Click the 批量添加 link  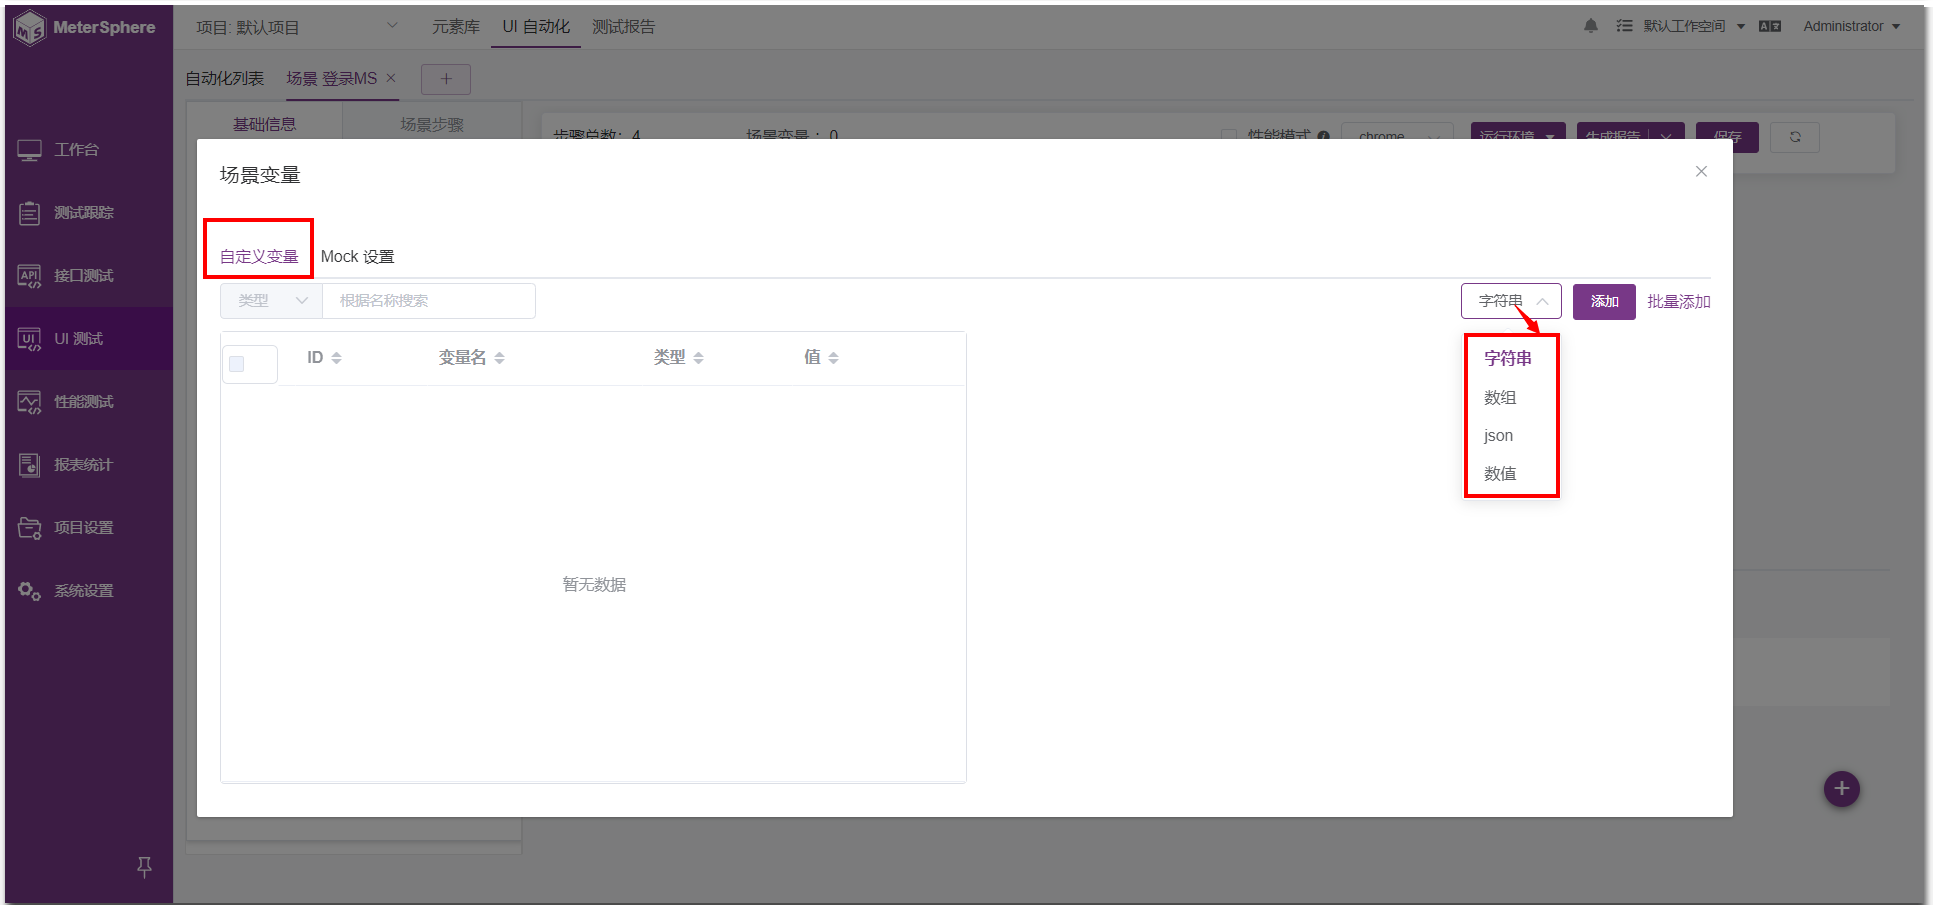[1678, 301]
